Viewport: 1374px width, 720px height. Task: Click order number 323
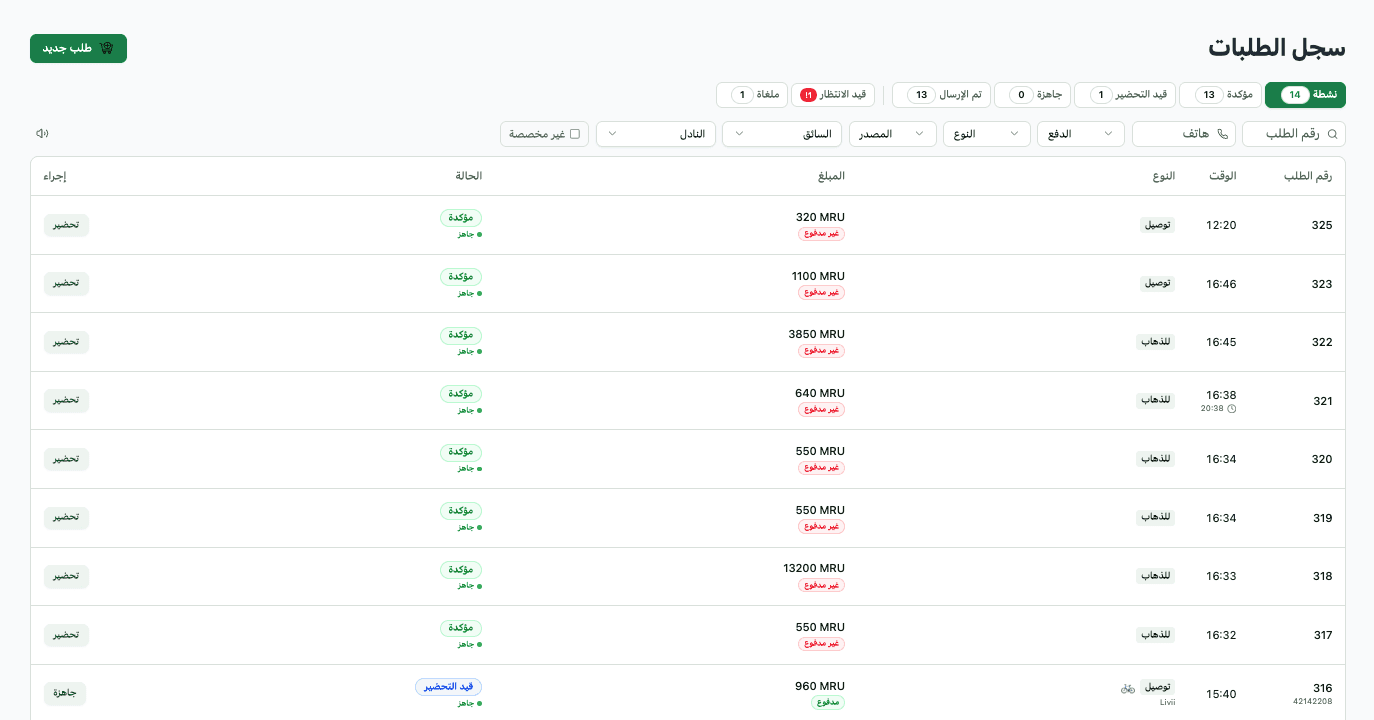[x=1322, y=284]
